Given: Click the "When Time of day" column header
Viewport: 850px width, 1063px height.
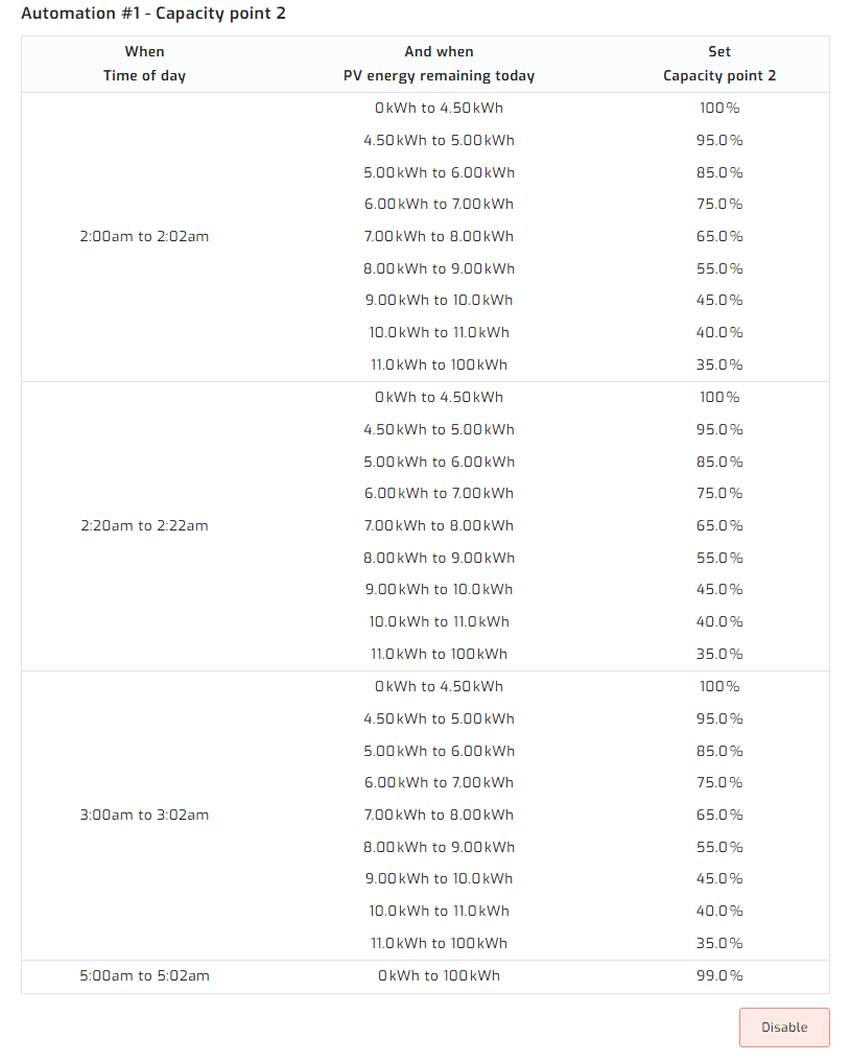Looking at the screenshot, I should pos(144,64).
